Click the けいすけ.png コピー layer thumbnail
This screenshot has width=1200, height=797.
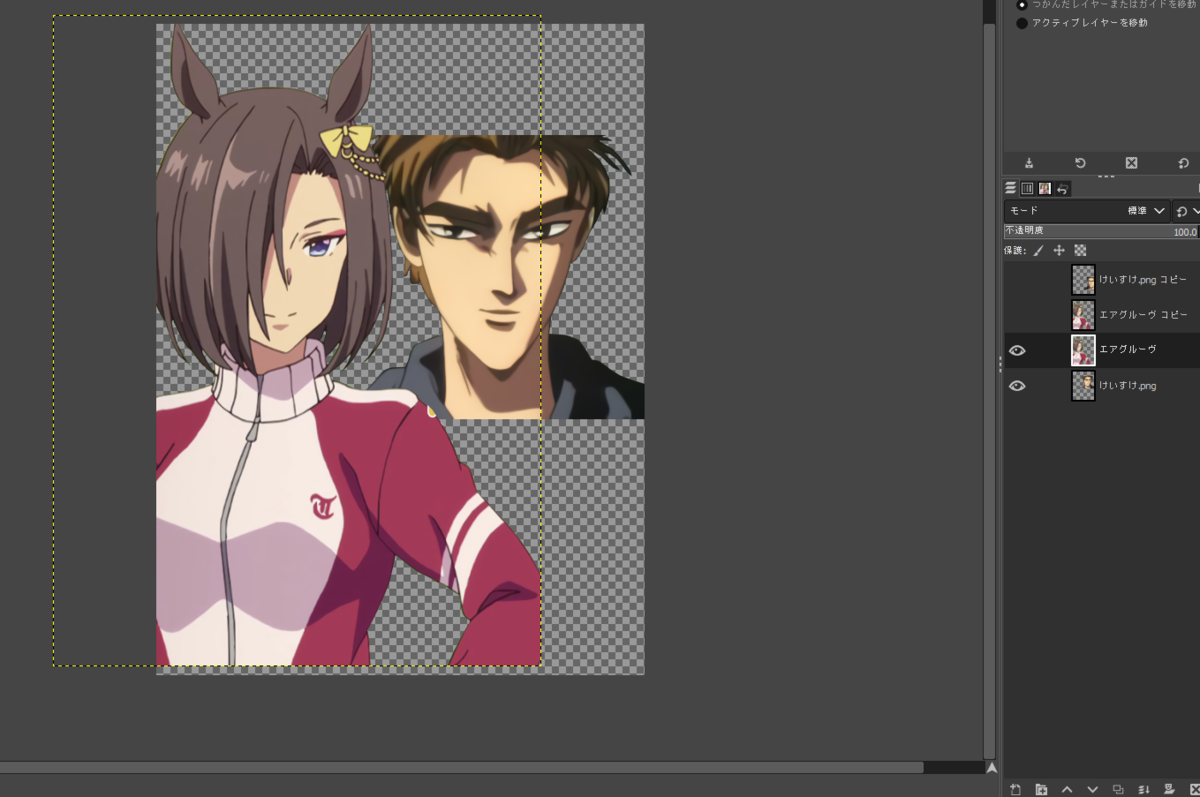point(1083,280)
